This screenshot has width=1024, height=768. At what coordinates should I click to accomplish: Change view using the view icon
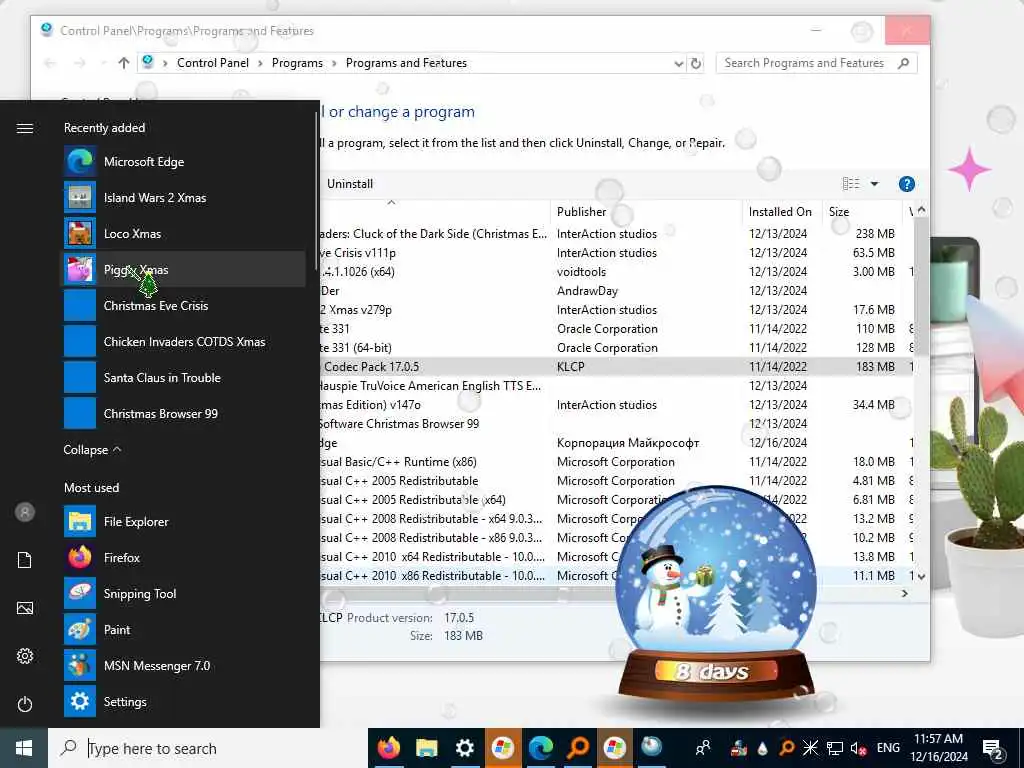pyautogui.click(x=851, y=184)
